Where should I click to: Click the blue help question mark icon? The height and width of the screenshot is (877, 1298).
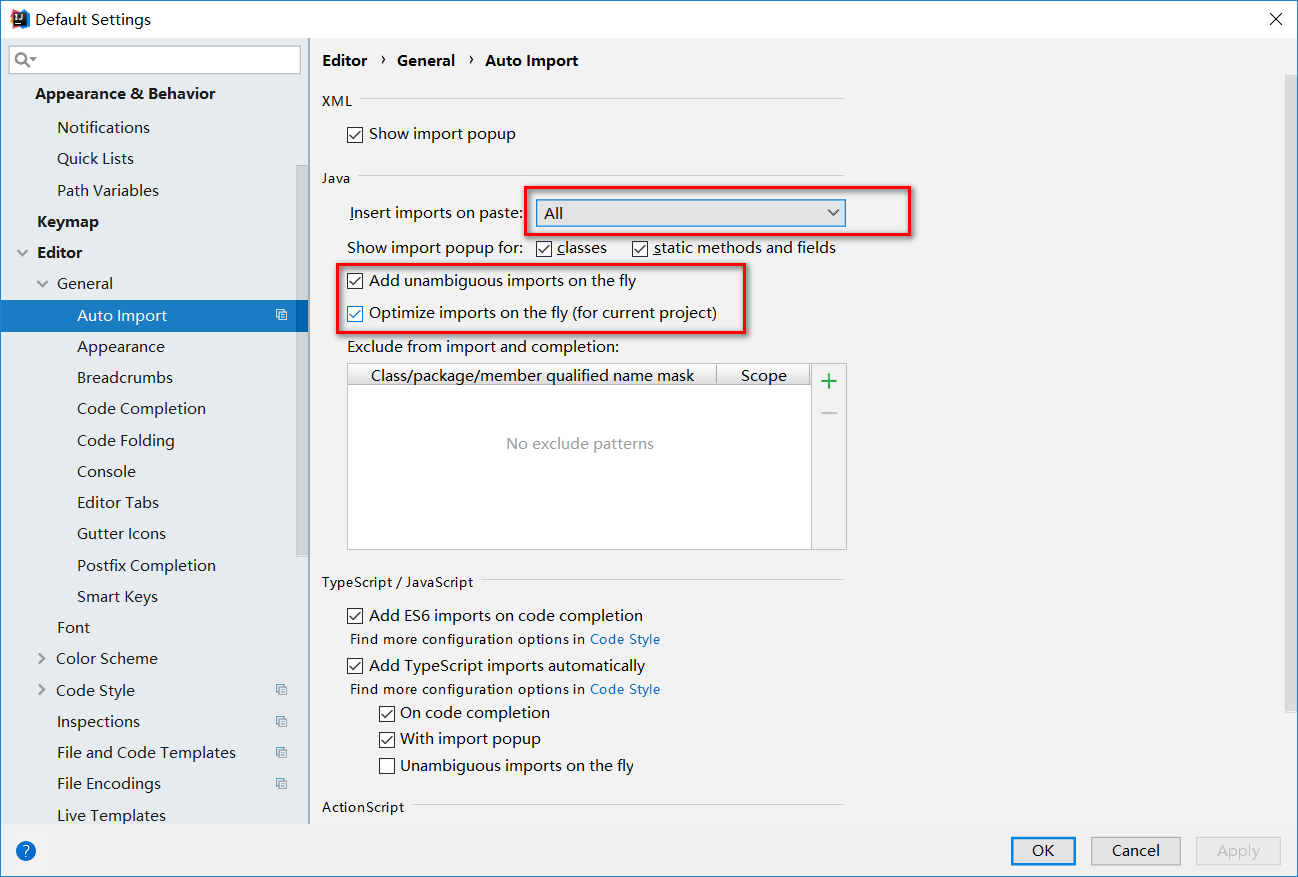coord(26,851)
